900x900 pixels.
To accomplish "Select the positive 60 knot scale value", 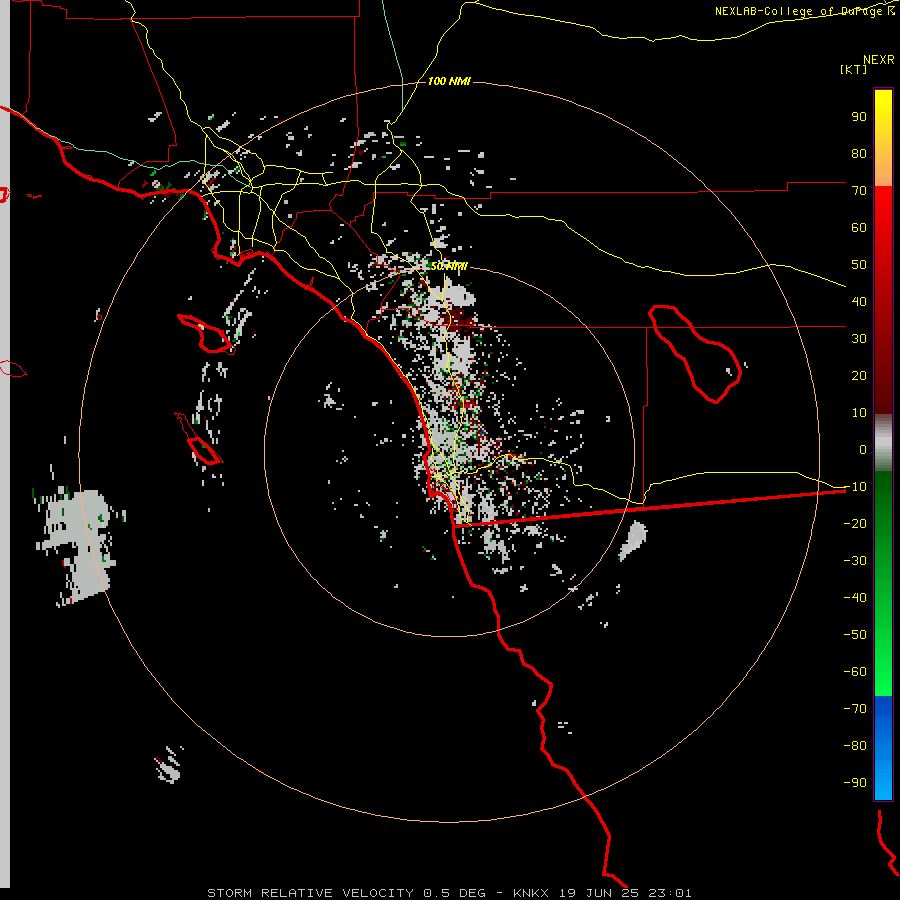I will tap(859, 228).
